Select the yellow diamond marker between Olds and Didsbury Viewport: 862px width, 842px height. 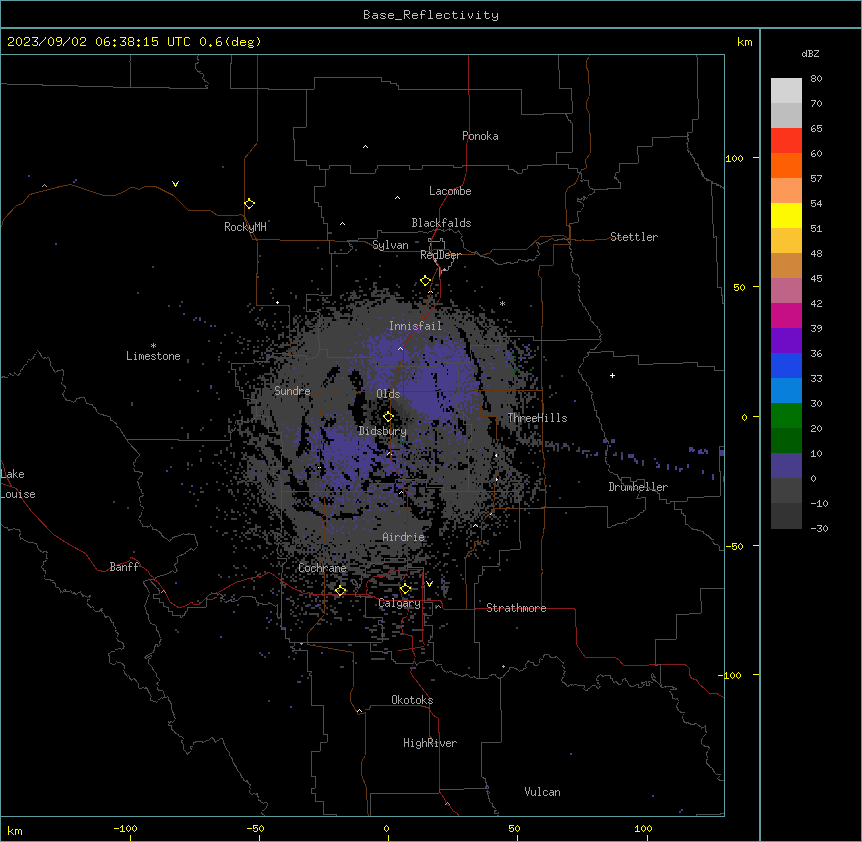[388, 417]
